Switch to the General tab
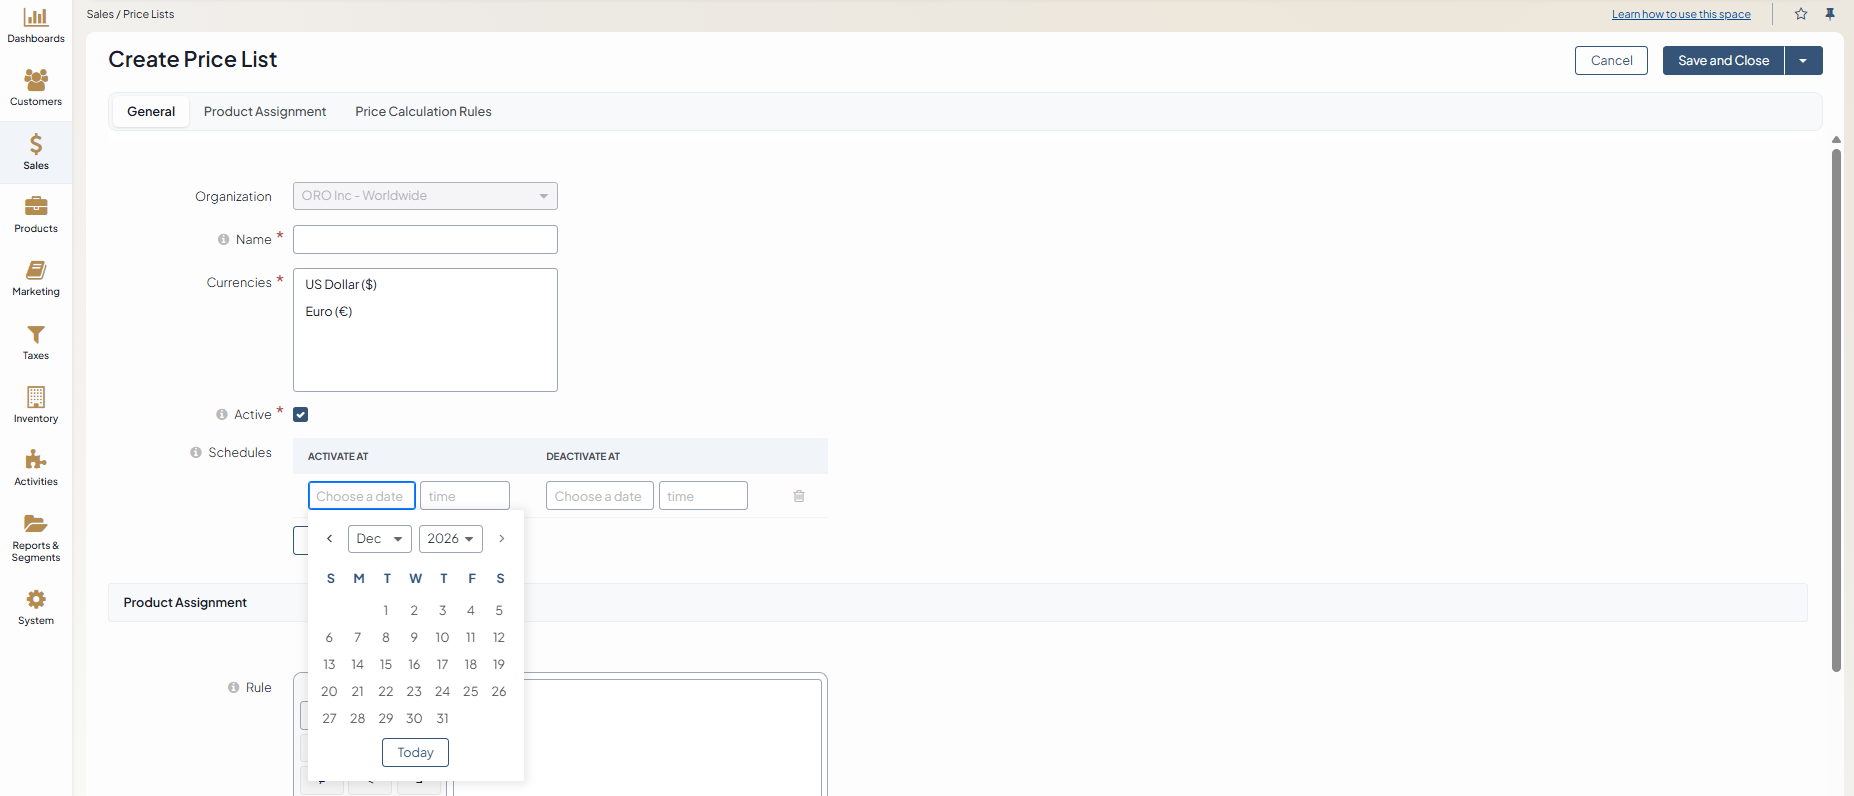The width and height of the screenshot is (1854, 796). pyautogui.click(x=151, y=112)
